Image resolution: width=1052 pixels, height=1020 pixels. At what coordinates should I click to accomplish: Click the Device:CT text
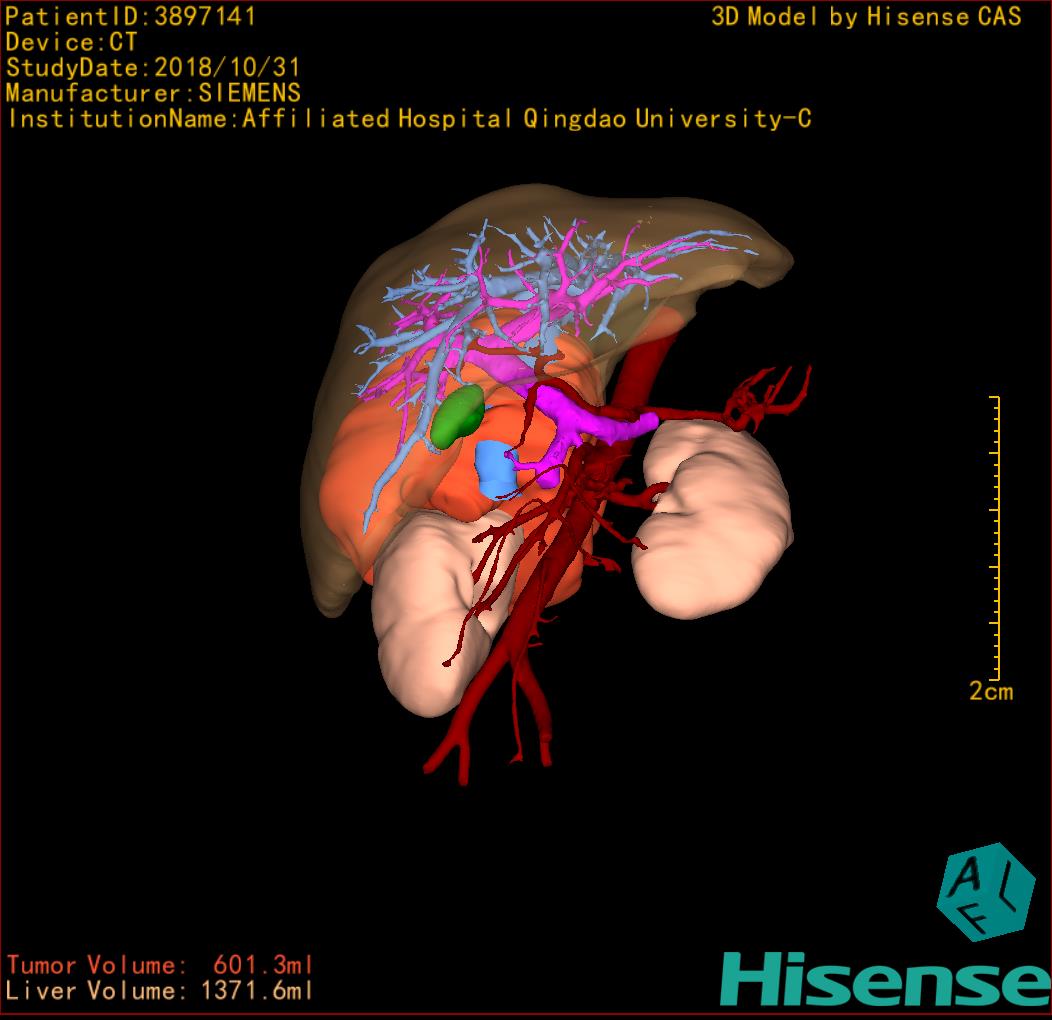[x=71, y=42]
